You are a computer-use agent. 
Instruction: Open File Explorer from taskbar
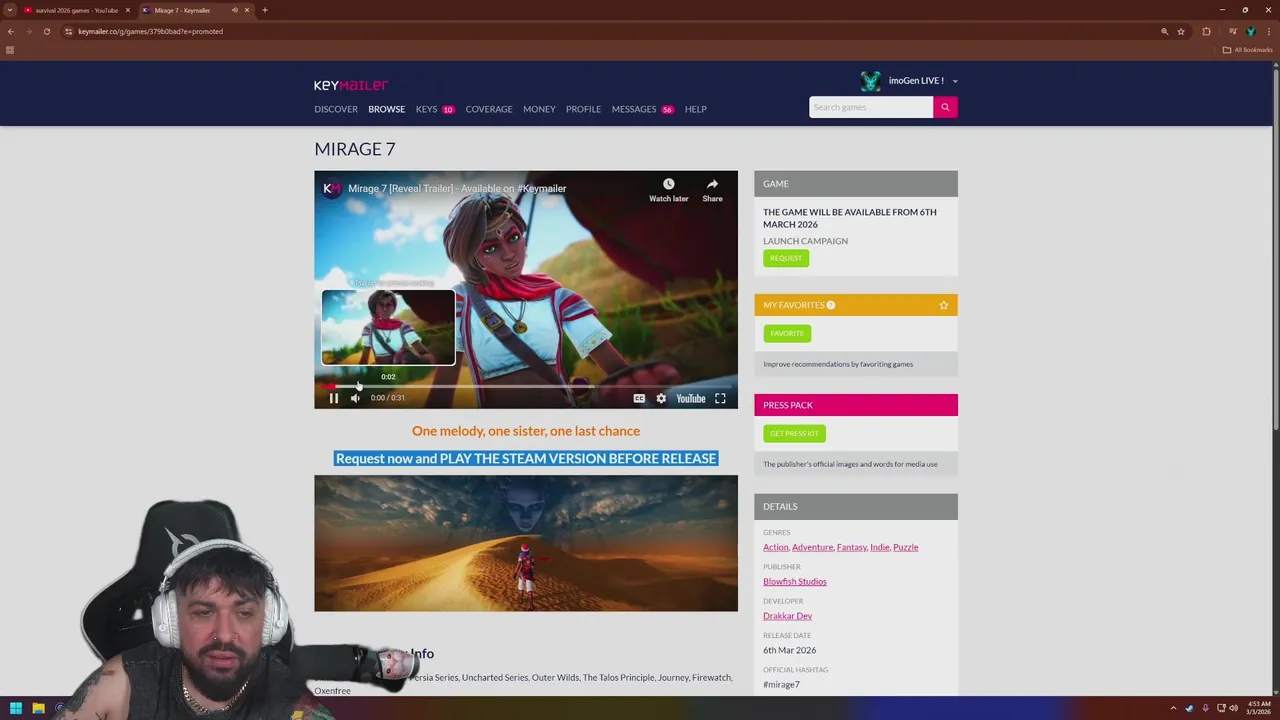point(38,708)
